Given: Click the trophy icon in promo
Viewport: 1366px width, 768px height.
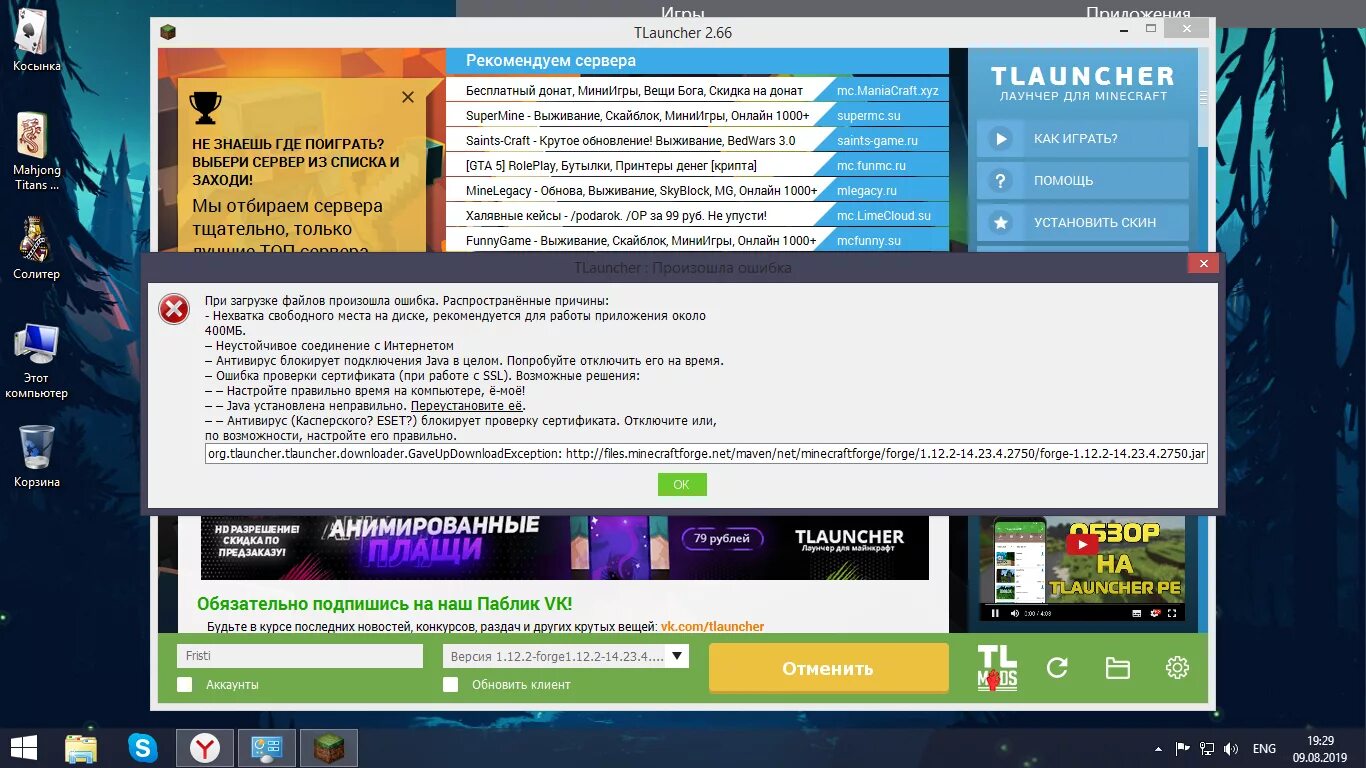Looking at the screenshot, I should tap(205, 106).
